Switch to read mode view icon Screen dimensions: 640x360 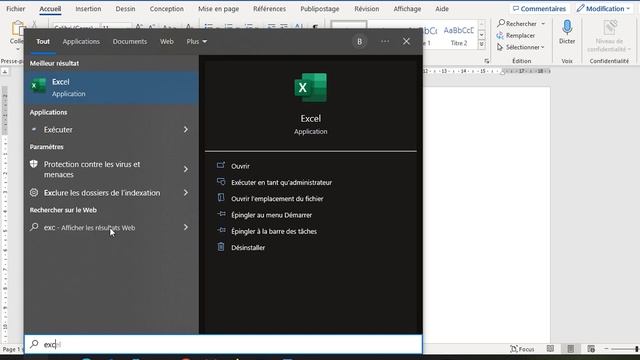click(x=550, y=349)
